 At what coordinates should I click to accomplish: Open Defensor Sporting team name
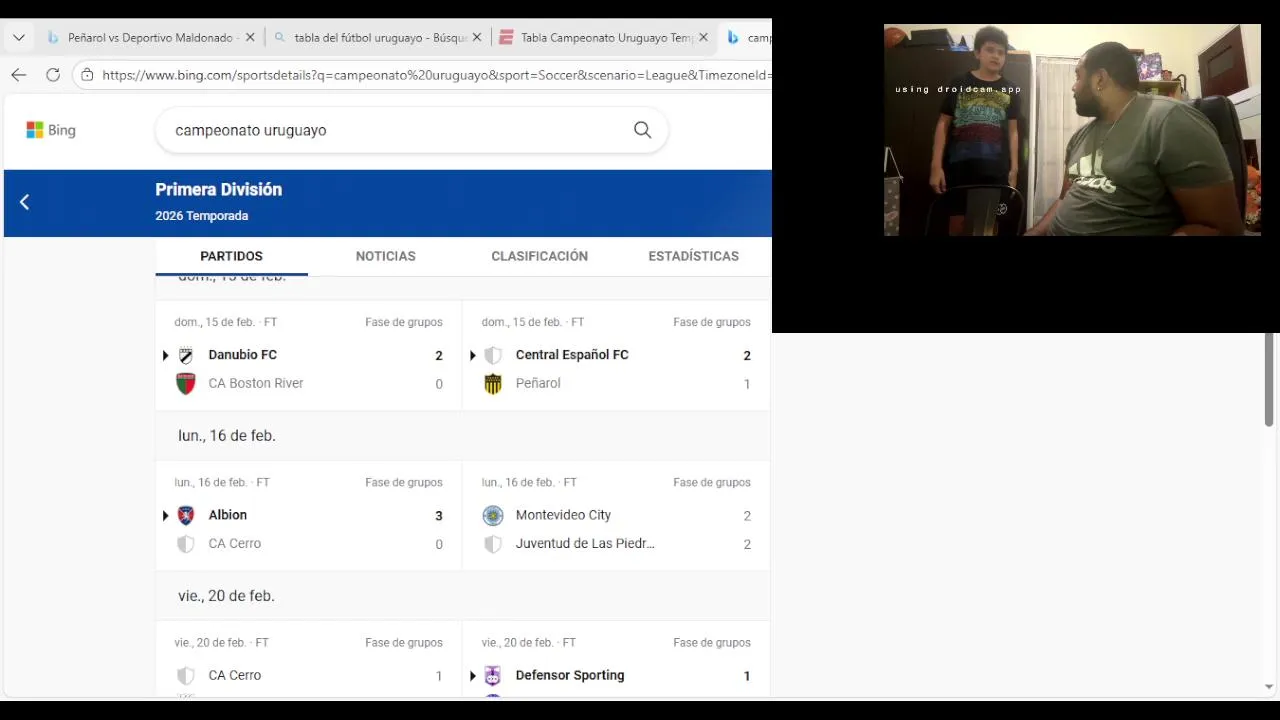(x=570, y=675)
